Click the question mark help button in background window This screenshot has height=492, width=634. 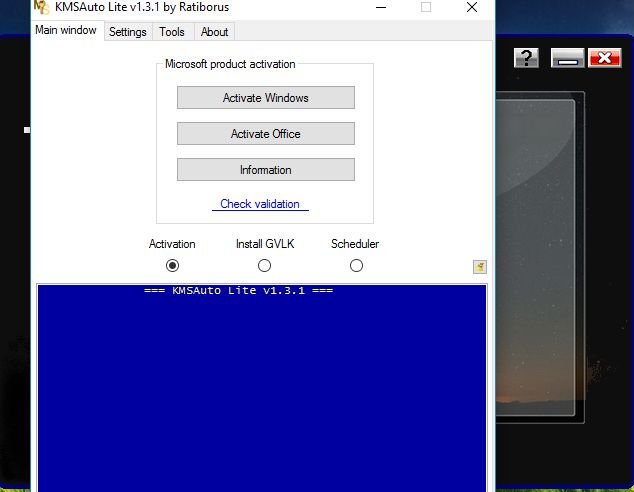coord(526,58)
